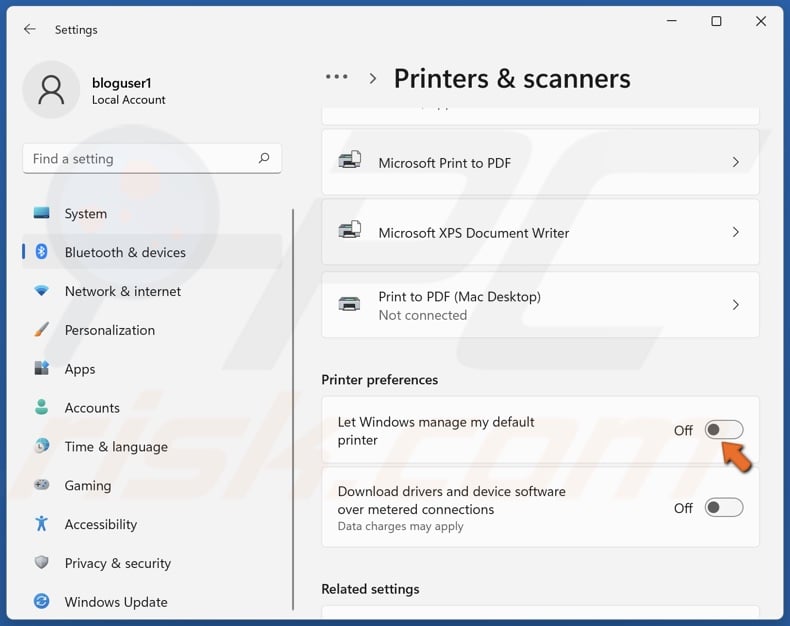Open Accessibility settings
Screen dimensions: 790x626
click(152, 524)
